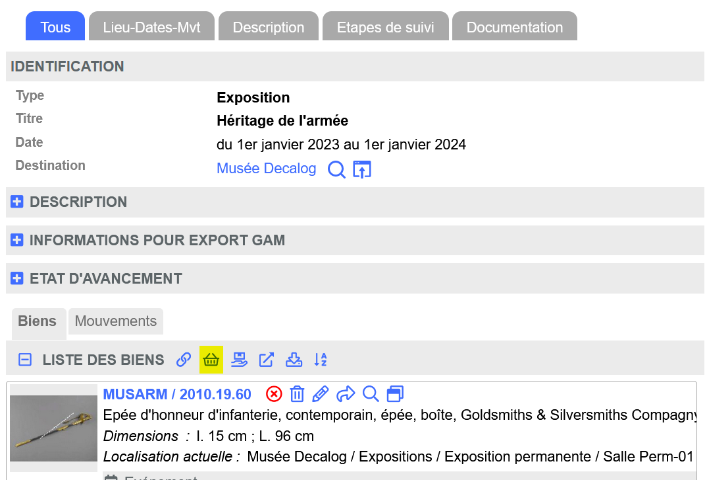Delete item with the trash icon
Screen dimensions: 707x480
coord(297,394)
